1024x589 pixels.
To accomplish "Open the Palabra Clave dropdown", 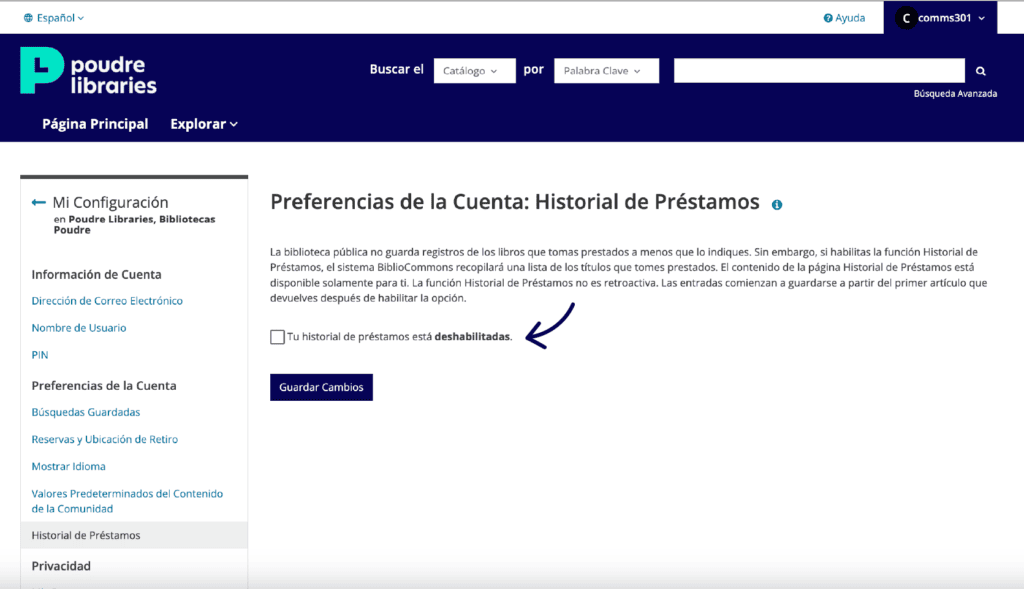I will [606, 71].
